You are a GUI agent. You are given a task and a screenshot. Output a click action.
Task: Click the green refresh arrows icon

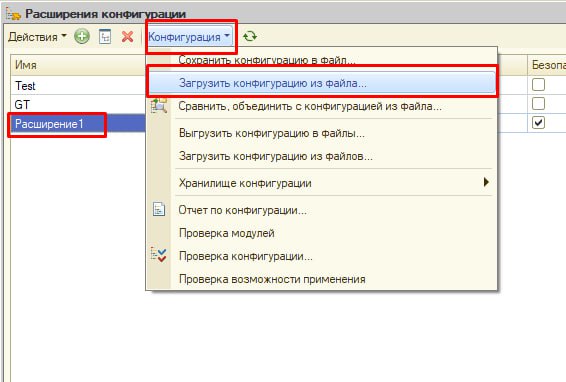[x=250, y=36]
